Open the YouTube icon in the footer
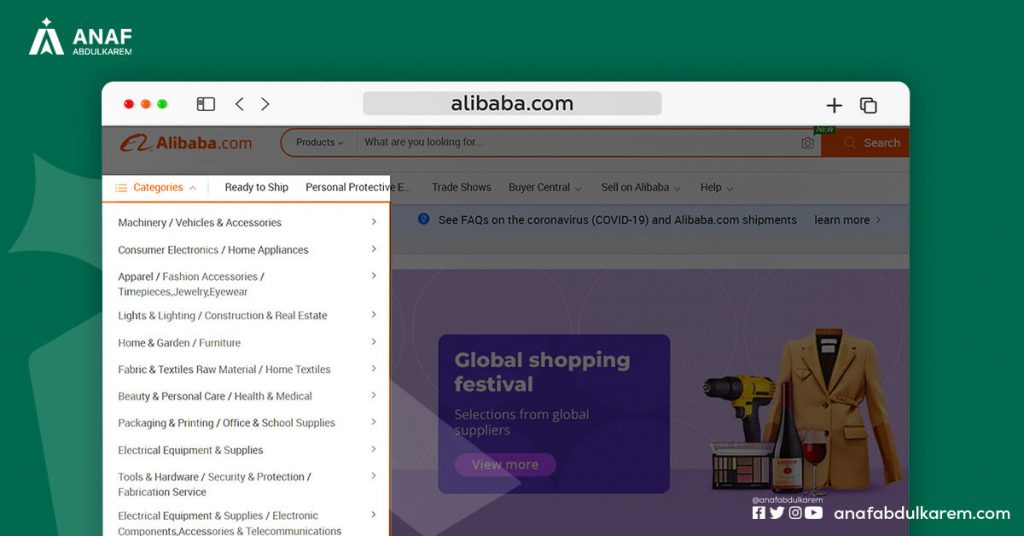The width and height of the screenshot is (1024, 536). [x=814, y=512]
